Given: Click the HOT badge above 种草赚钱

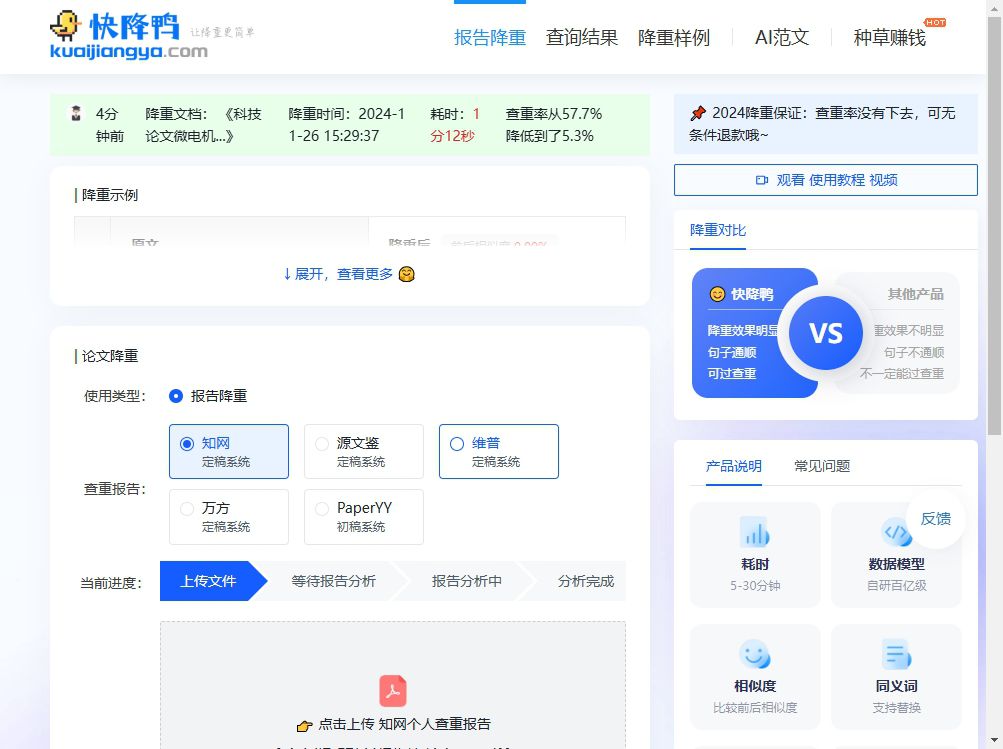Looking at the screenshot, I should (935, 22).
